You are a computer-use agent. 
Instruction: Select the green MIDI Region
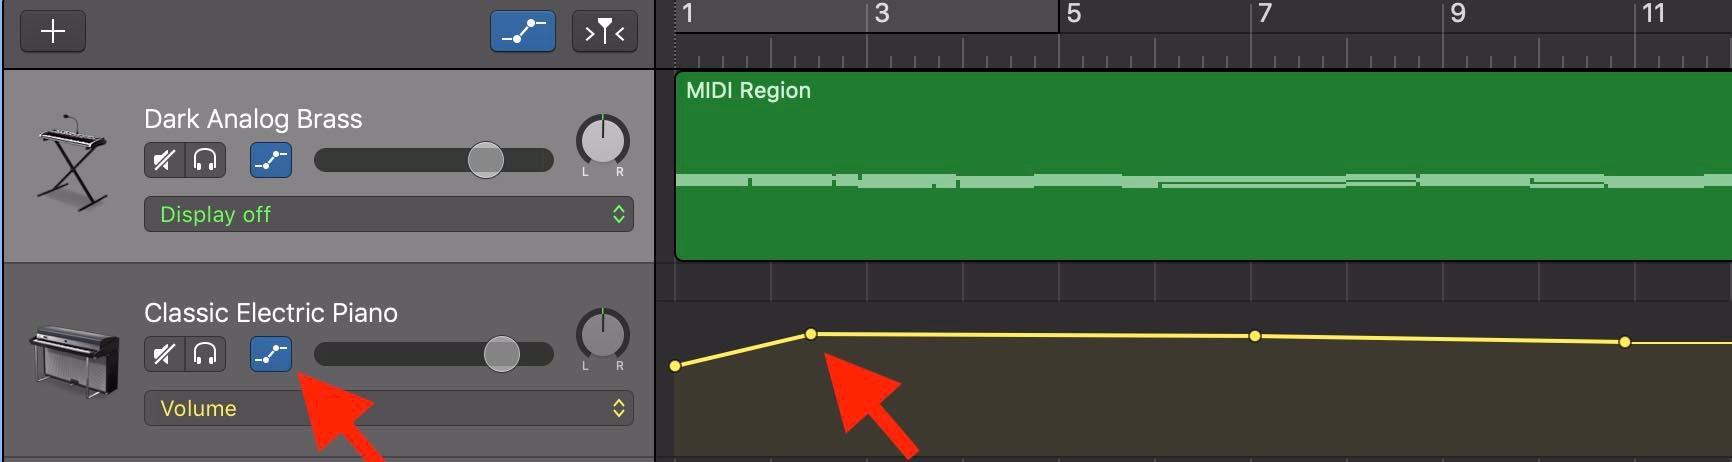tap(1203, 166)
